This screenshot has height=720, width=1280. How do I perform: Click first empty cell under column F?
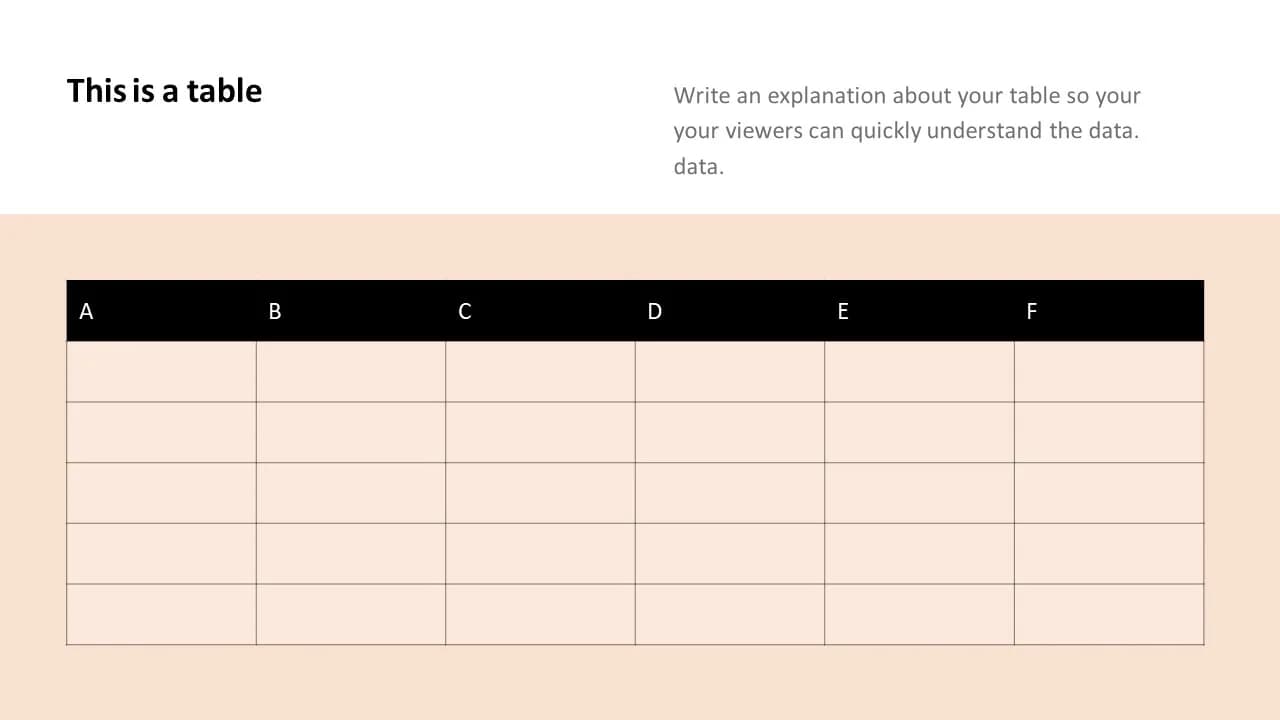pyautogui.click(x=1109, y=372)
